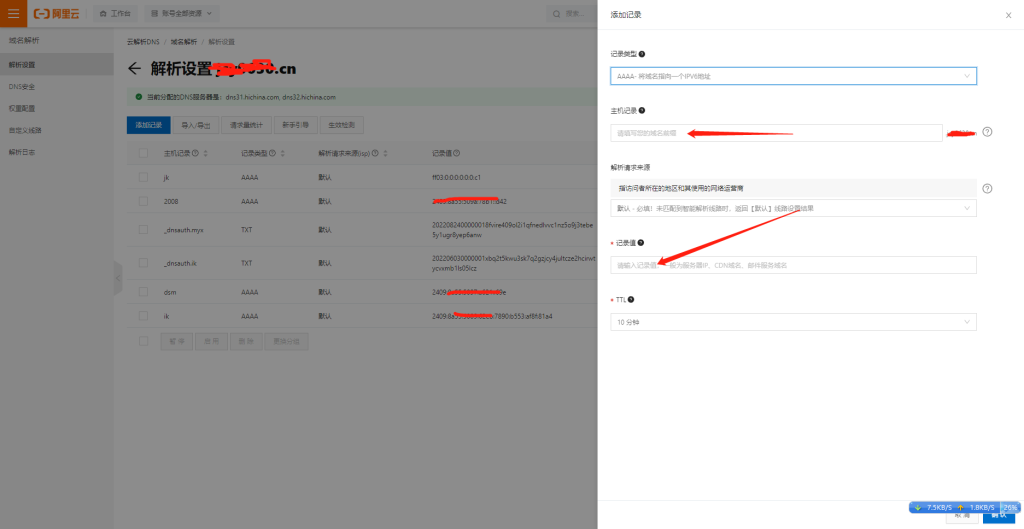The width and height of the screenshot is (1024, 529).
Task: Click the 记录值 input field in panel
Action: click(793, 264)
